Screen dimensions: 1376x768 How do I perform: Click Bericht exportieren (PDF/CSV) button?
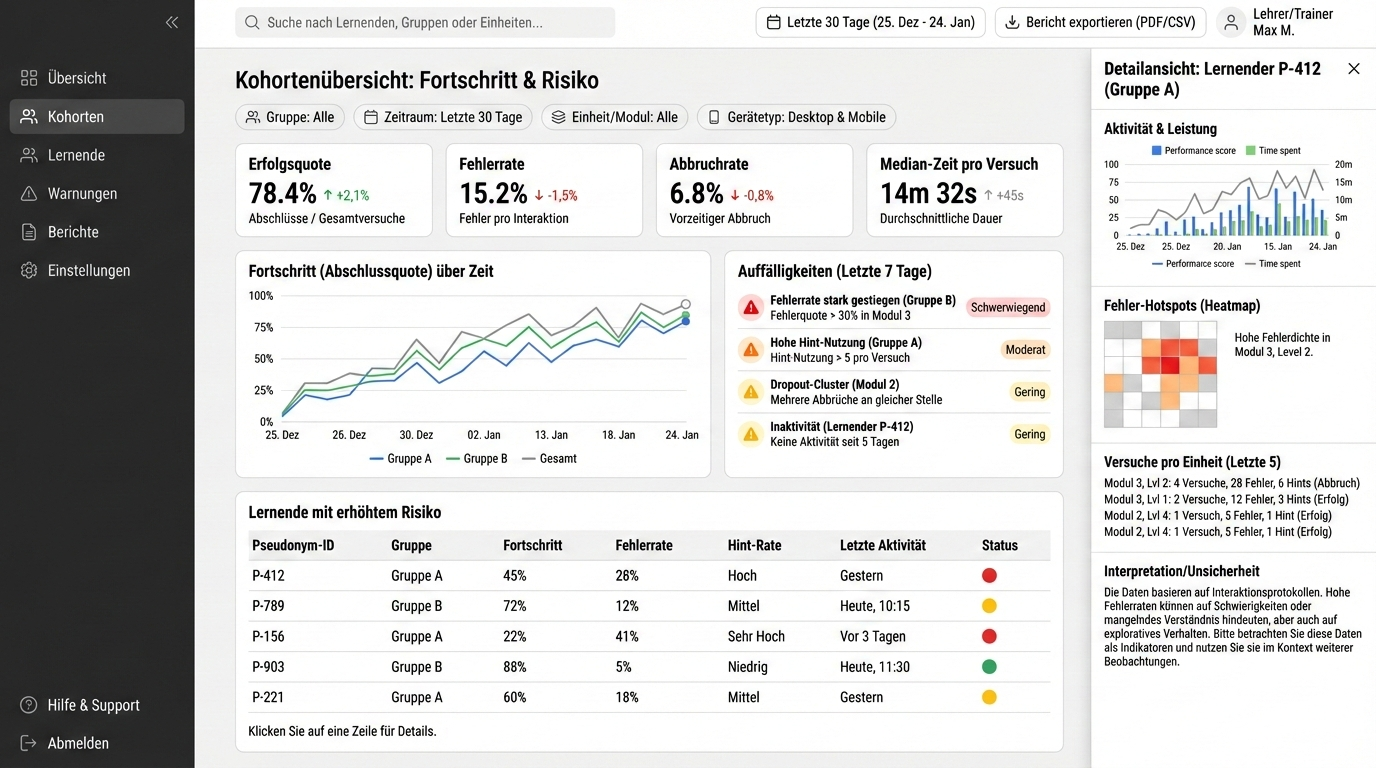tap(1100, 22)
